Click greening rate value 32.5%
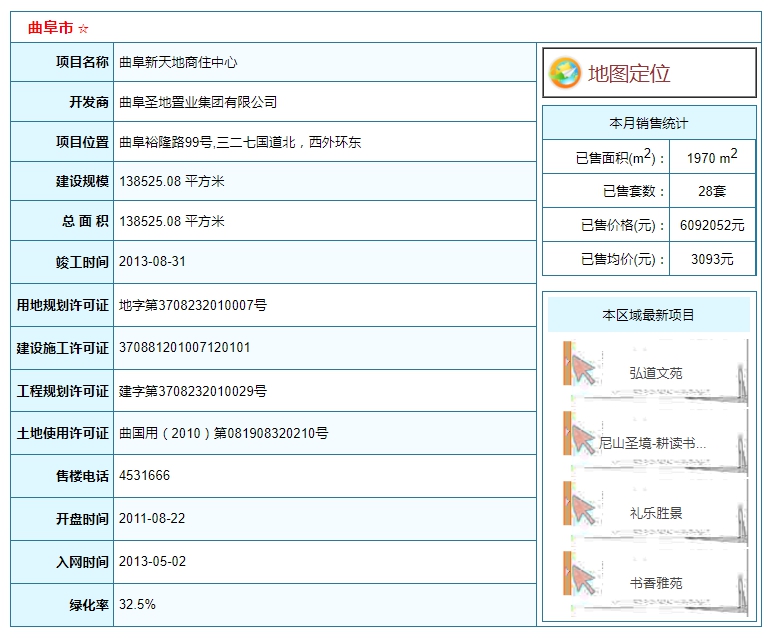The height and width of the screenshot is (638, 772). tap(137, 605)
